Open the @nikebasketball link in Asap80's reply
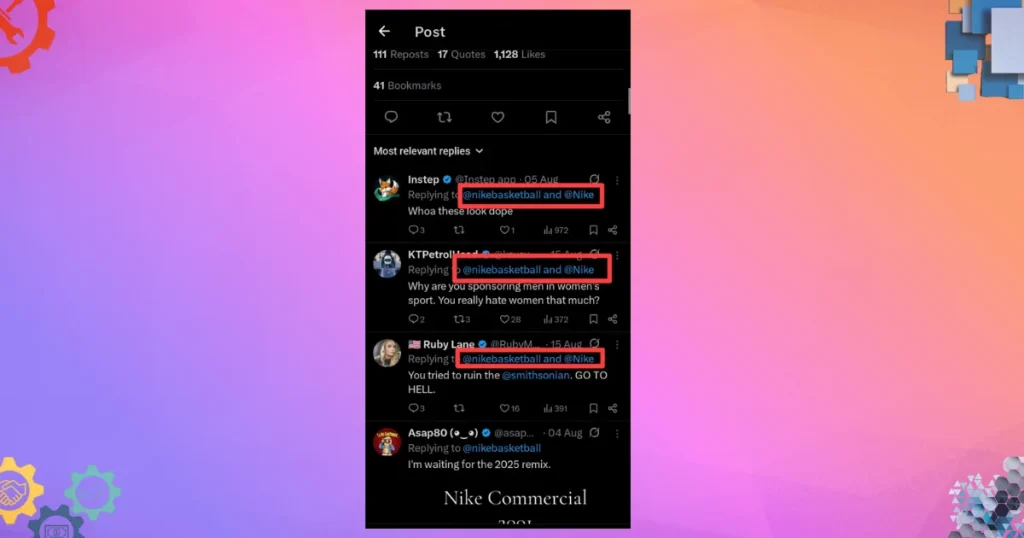 click(502, 448)
